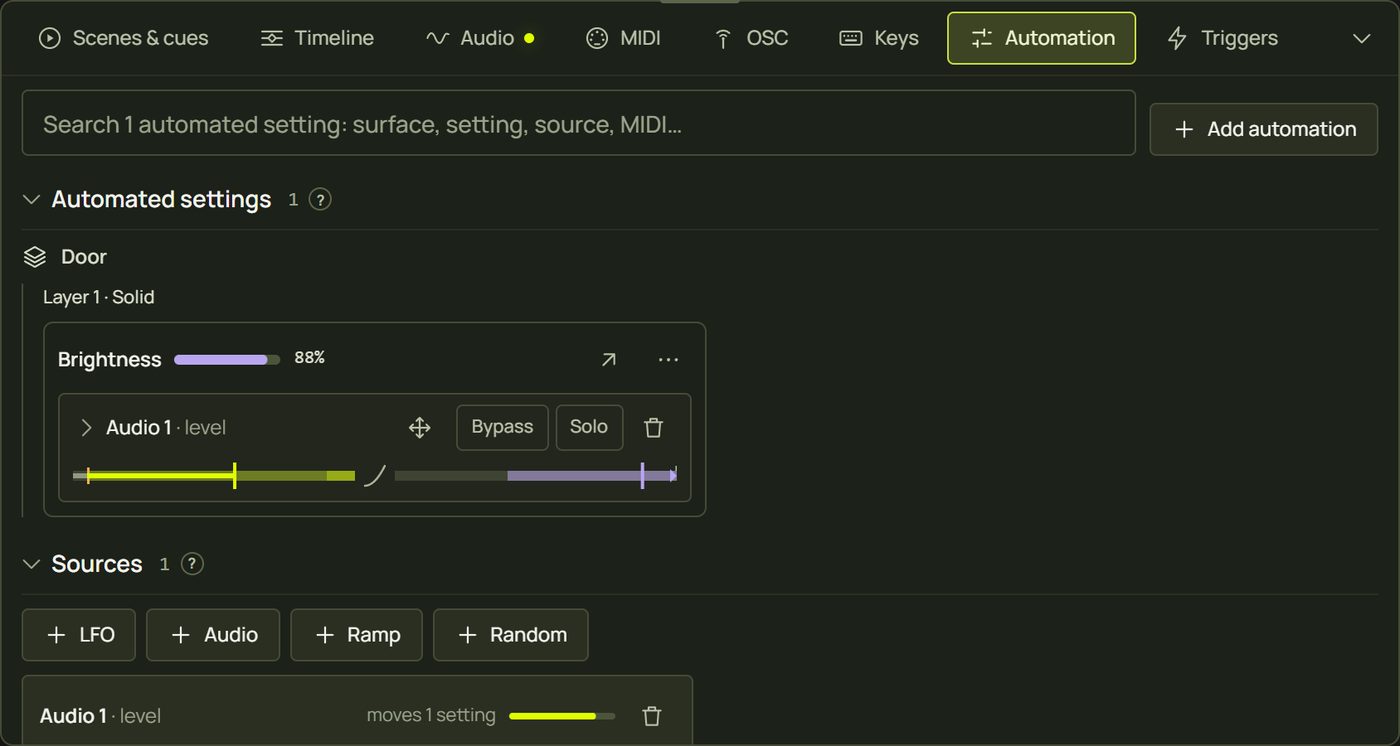
Task: Add a new Ramp source
Action: point(357,635)
